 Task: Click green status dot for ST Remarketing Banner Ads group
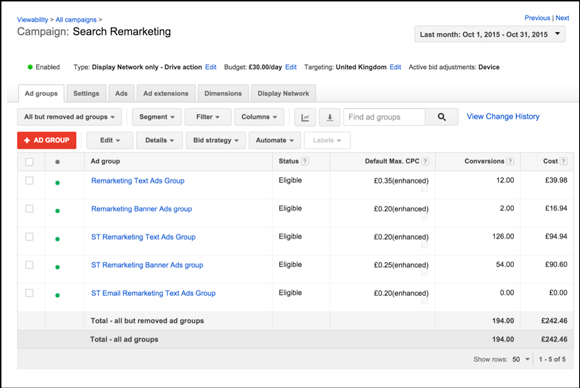click(57, 267)
